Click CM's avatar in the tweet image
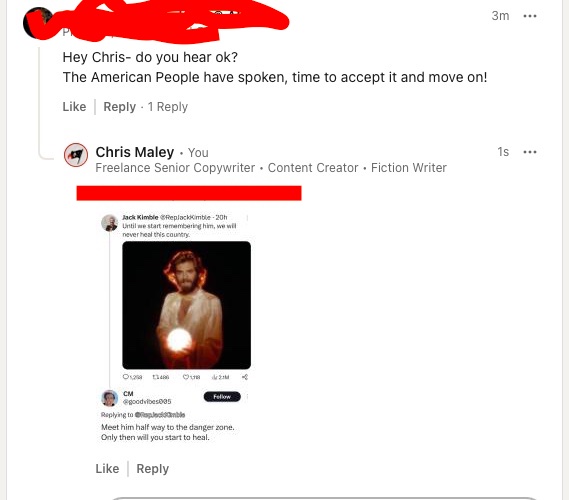This screenshot has width=569, height=500. pos(109,398)
